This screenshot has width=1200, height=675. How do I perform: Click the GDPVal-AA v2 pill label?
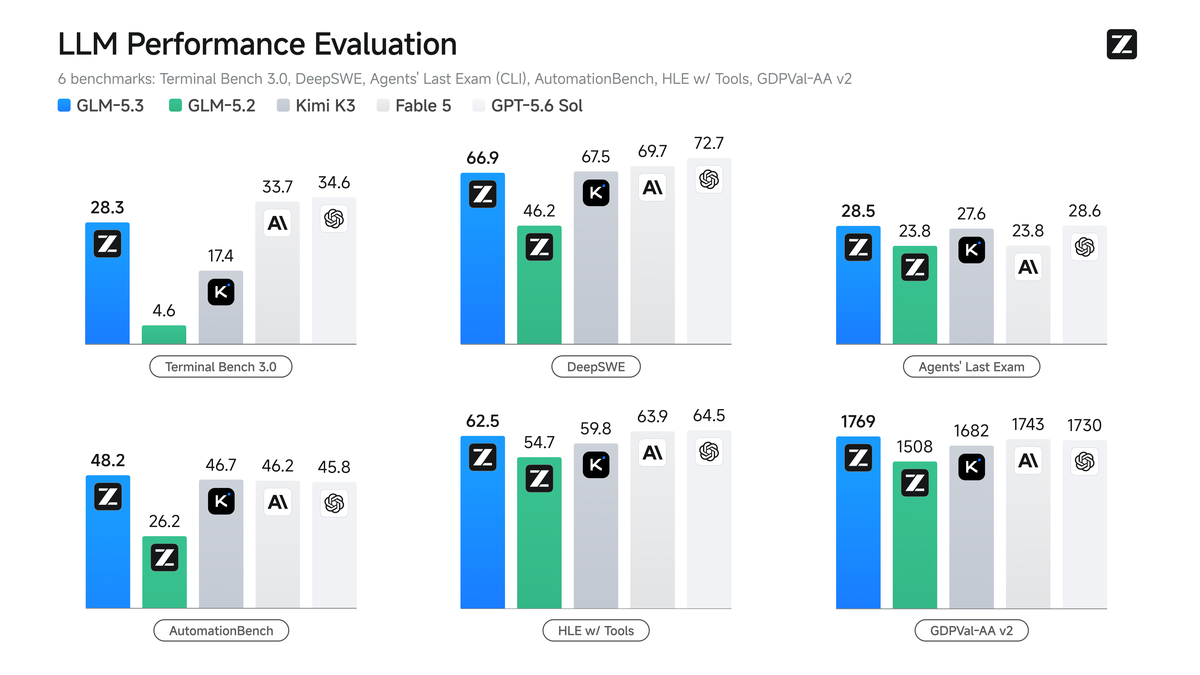click(x=971, y=631)
